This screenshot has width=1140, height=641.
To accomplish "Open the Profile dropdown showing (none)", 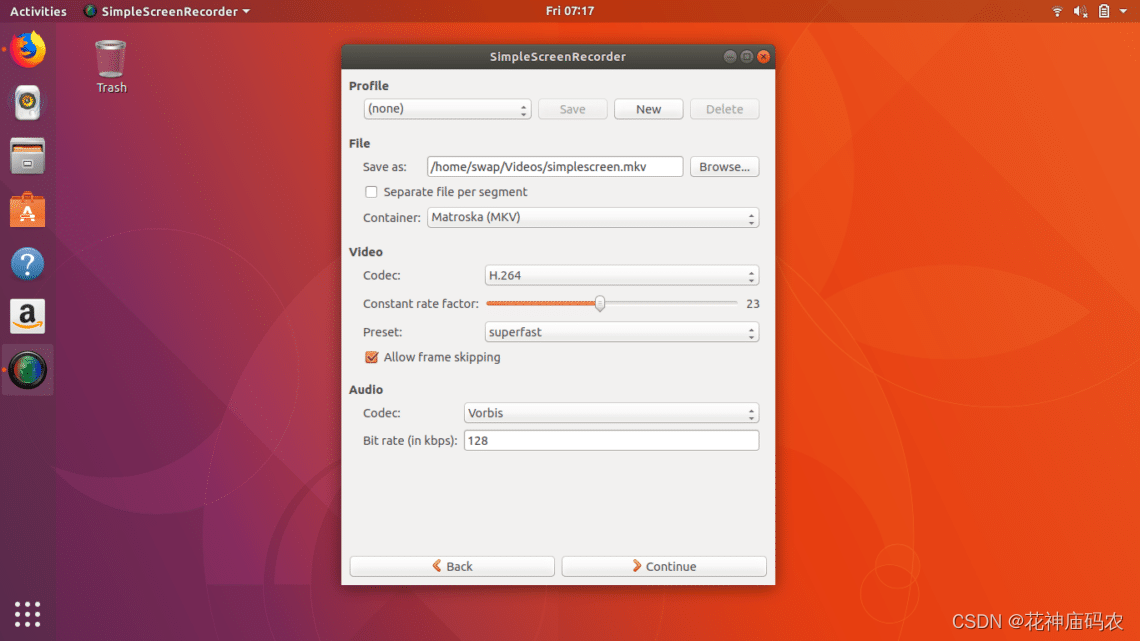I will (447, 109).
